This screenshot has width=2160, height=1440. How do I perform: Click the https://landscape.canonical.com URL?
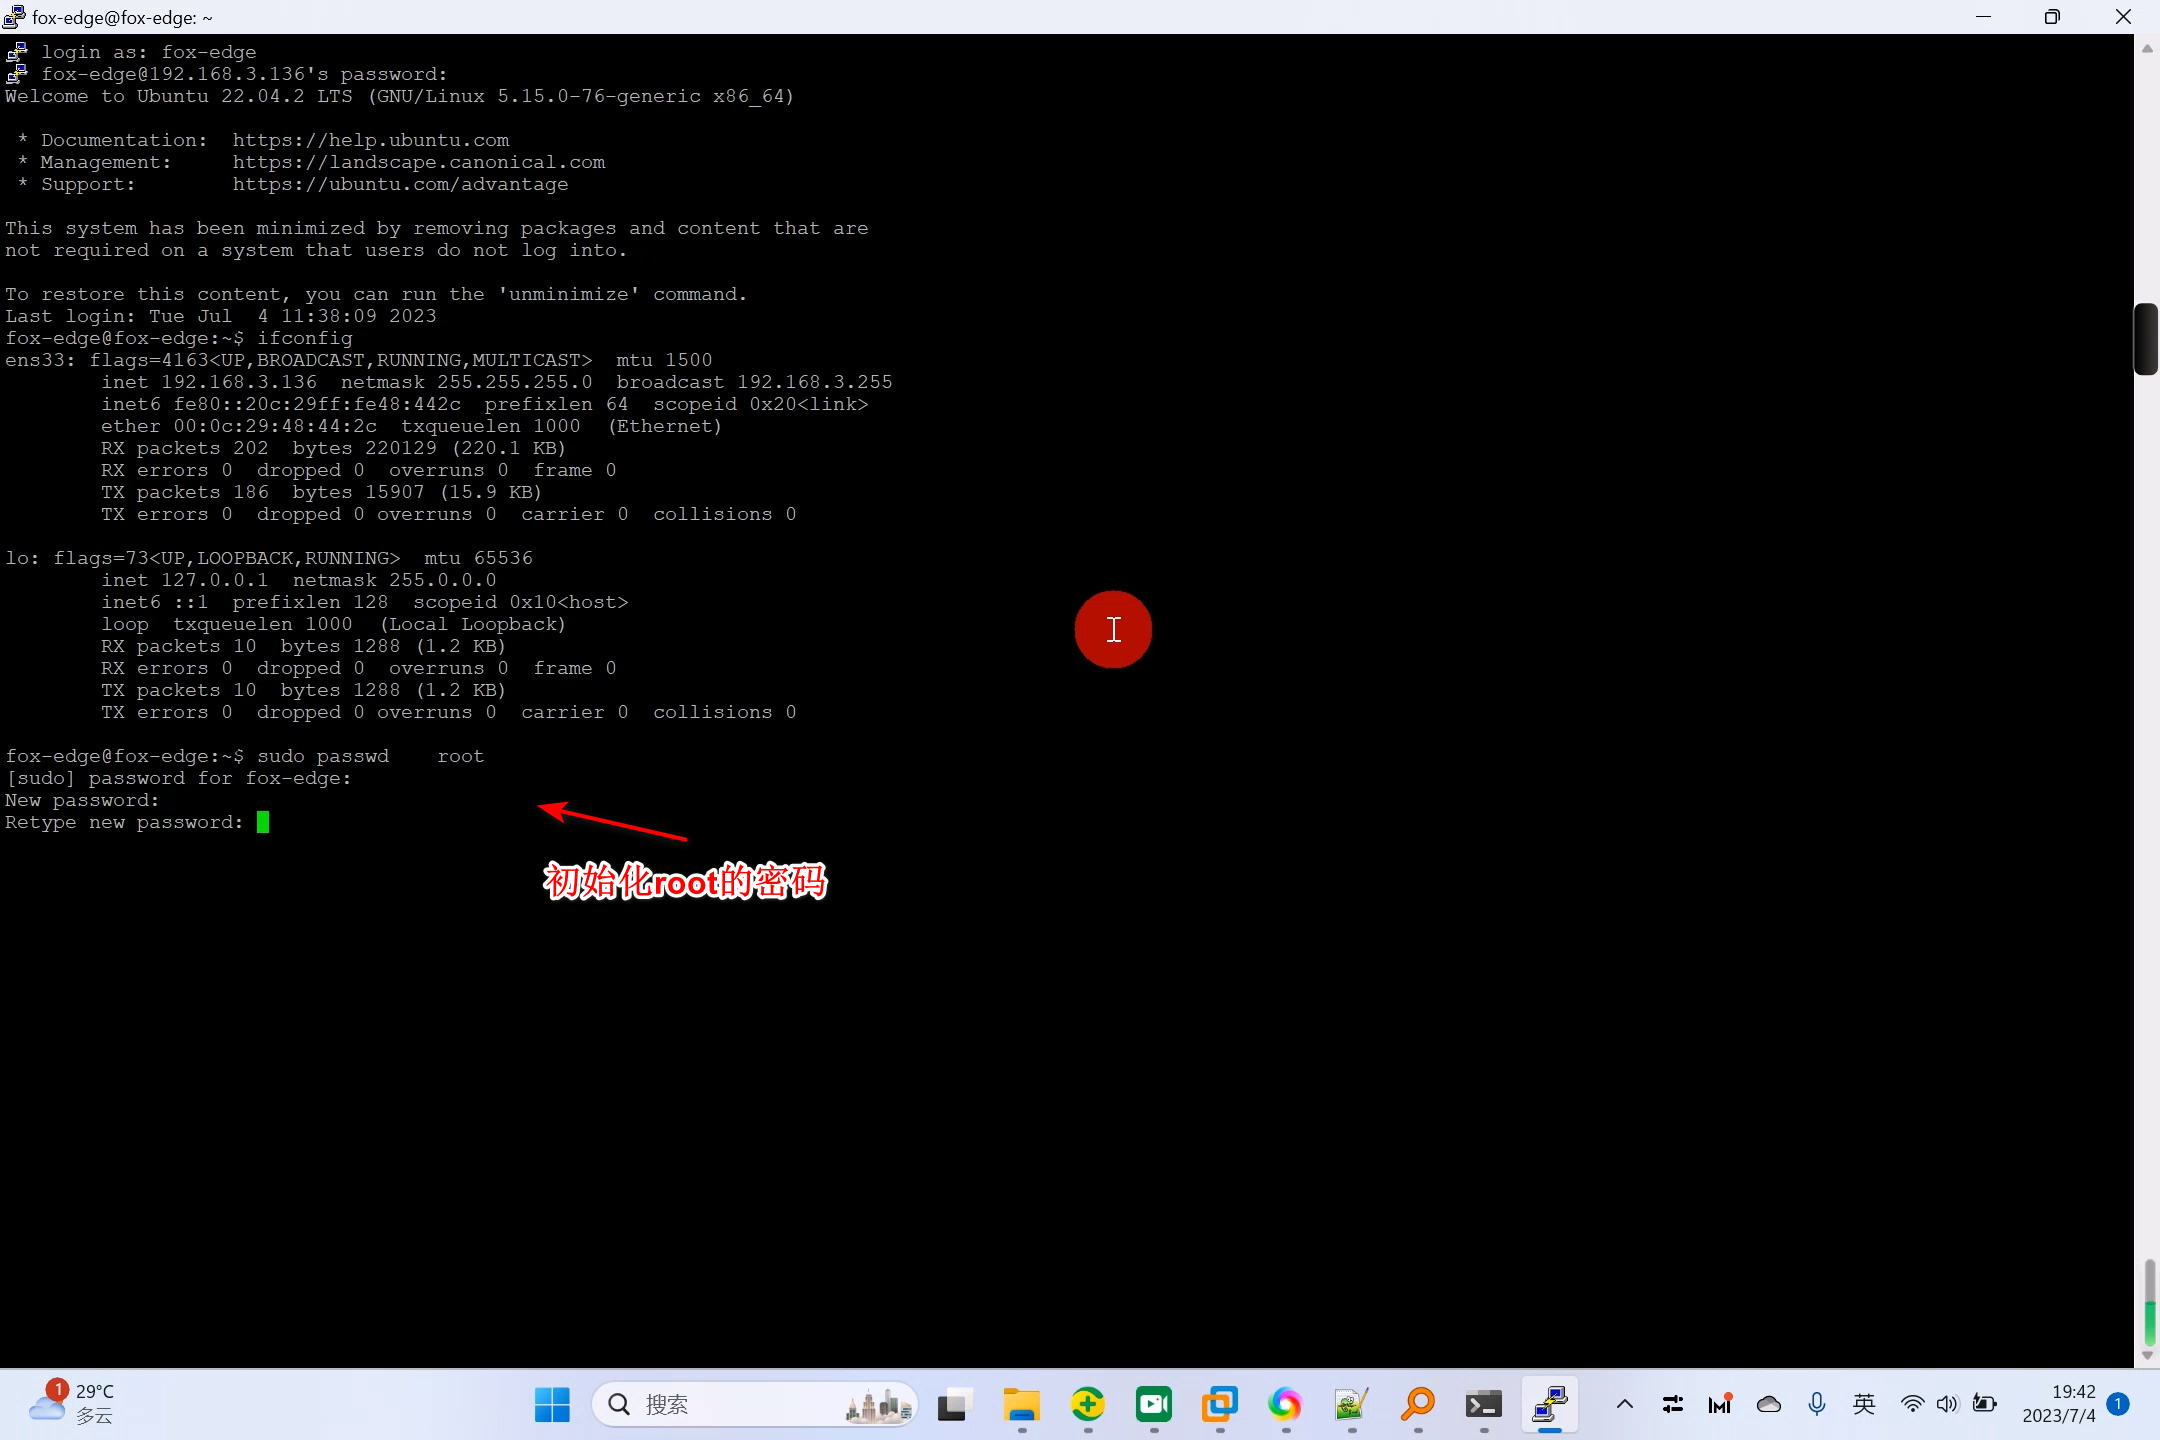[419, 162]
